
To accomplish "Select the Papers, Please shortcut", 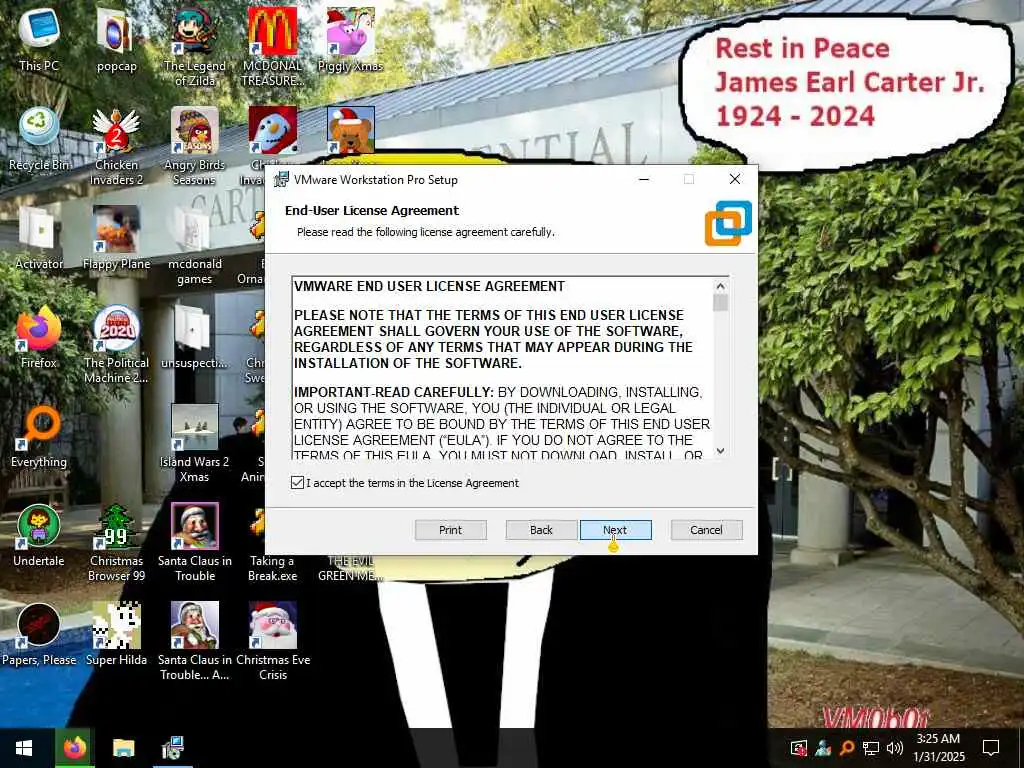I will [39, 634].
